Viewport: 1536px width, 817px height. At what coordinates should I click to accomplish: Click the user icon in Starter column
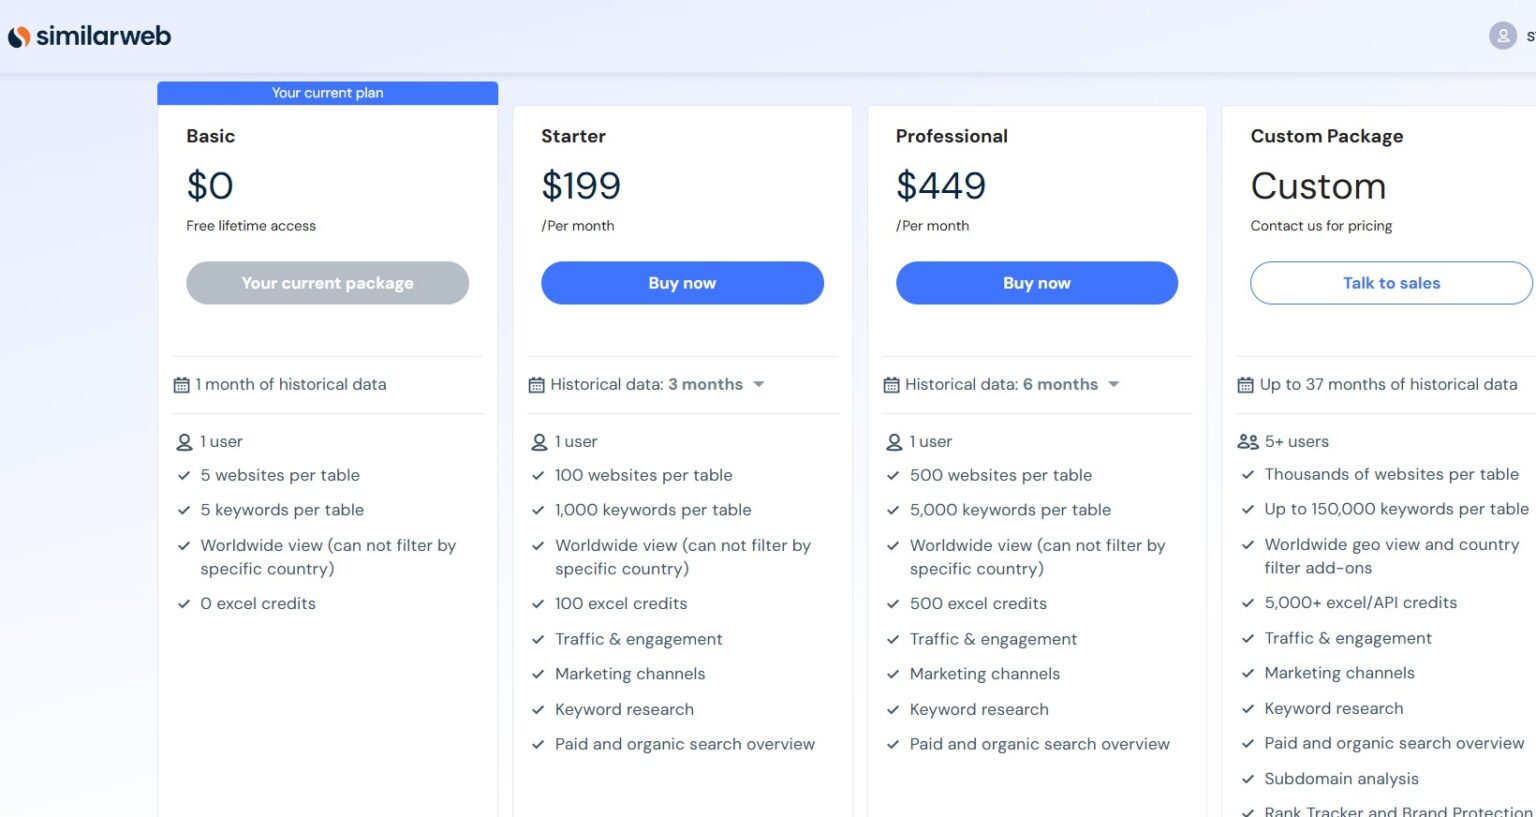539,441
